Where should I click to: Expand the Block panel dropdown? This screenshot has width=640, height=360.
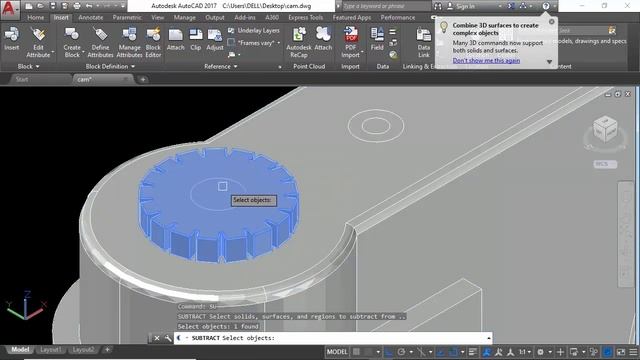point(28,66)
